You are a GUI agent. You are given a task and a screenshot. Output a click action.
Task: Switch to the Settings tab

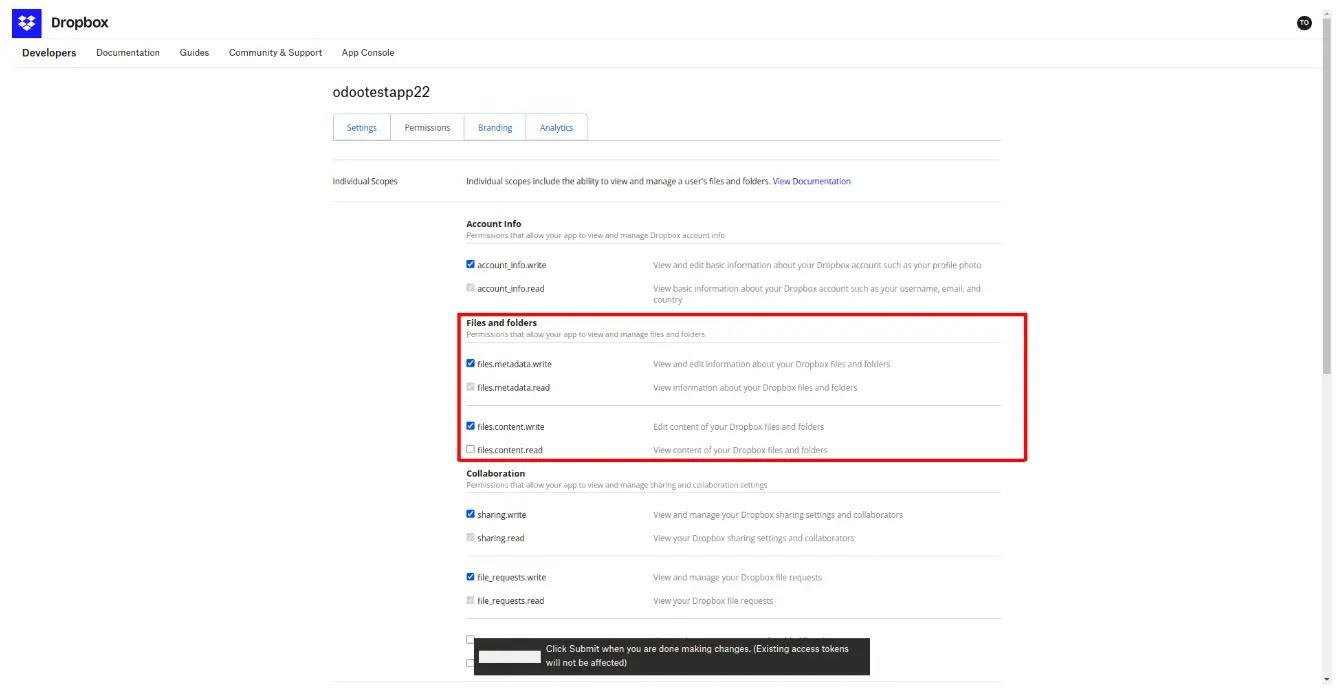click(361, 127)
